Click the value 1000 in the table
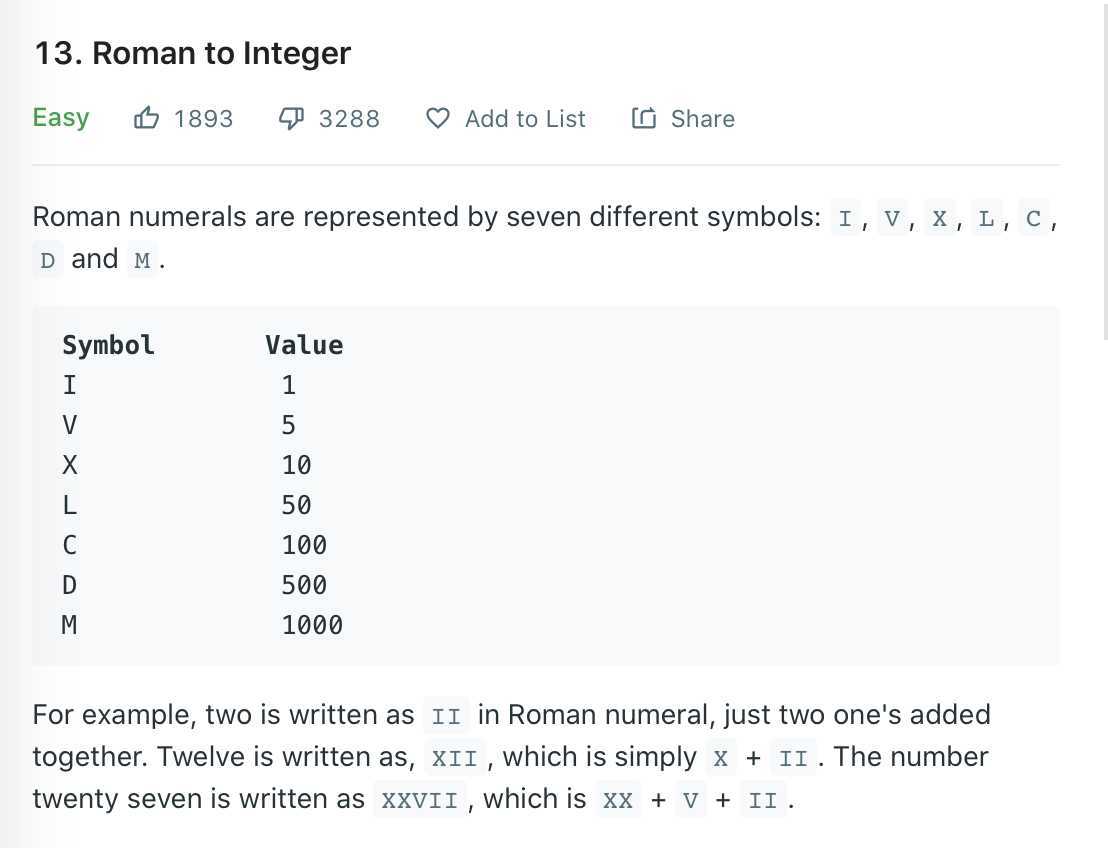The height and width of the screenshot is (848, 1108). point(312,625)
